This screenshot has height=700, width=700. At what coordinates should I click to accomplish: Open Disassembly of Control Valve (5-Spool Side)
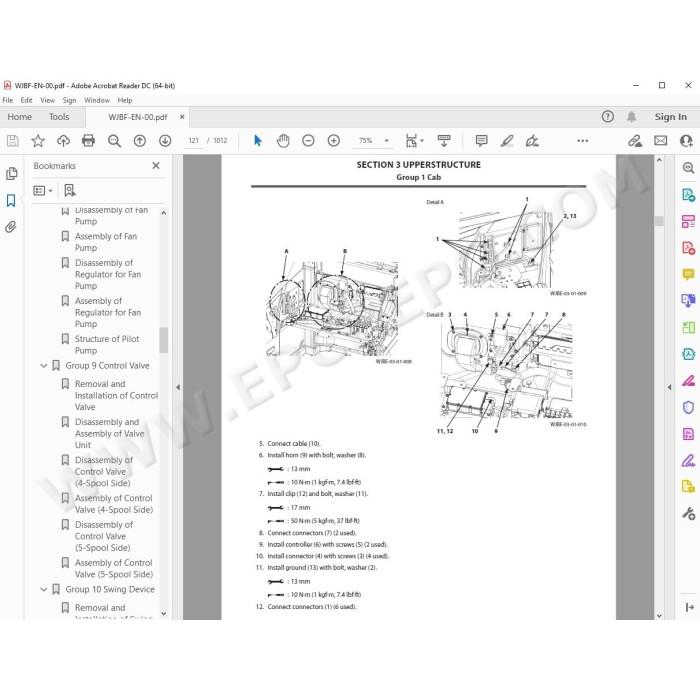[104, 536]
